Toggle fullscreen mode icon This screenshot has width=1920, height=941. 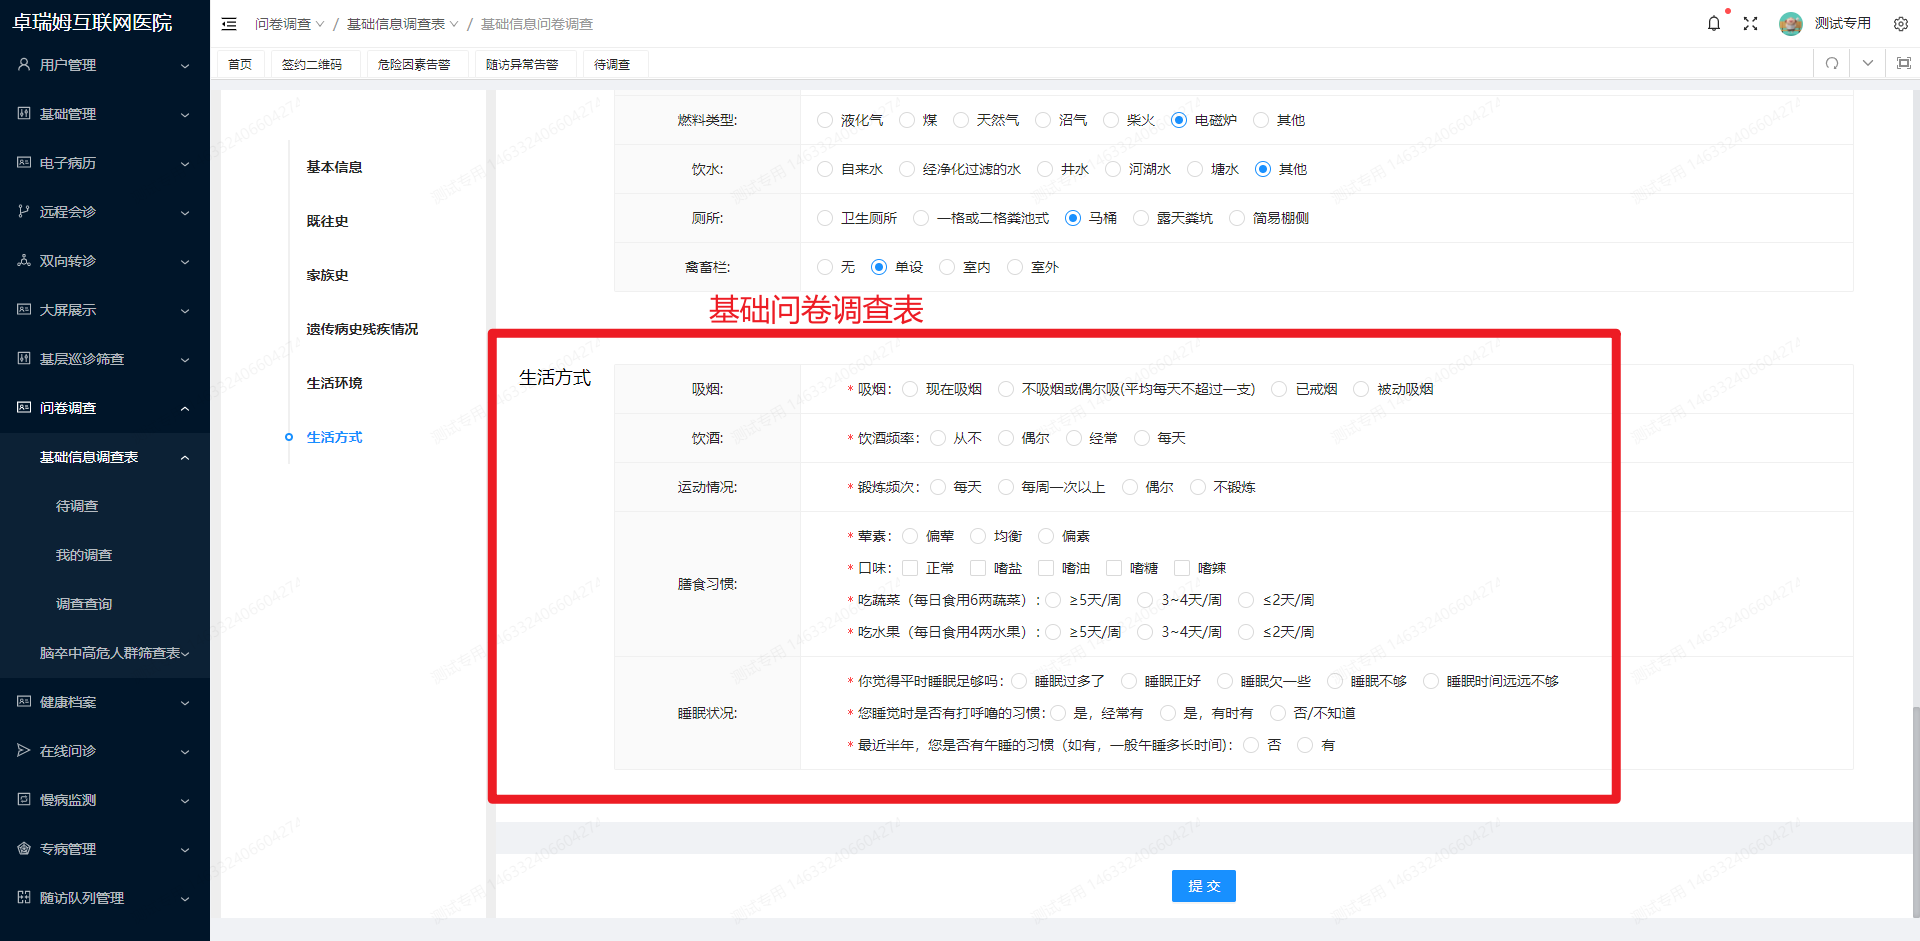click(x=1750, y=23)
